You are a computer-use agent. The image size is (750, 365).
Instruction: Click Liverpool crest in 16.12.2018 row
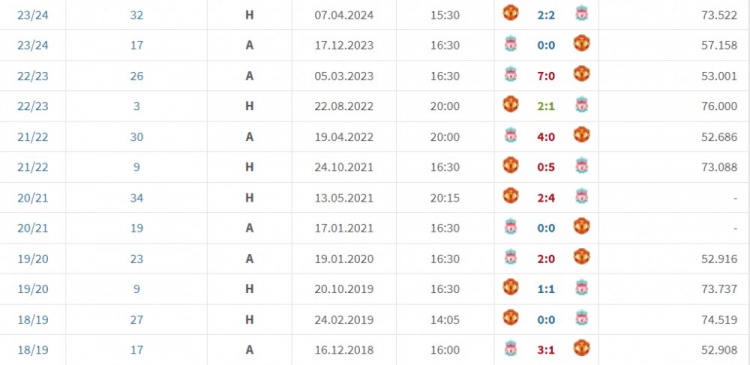[x=510, y=349]
